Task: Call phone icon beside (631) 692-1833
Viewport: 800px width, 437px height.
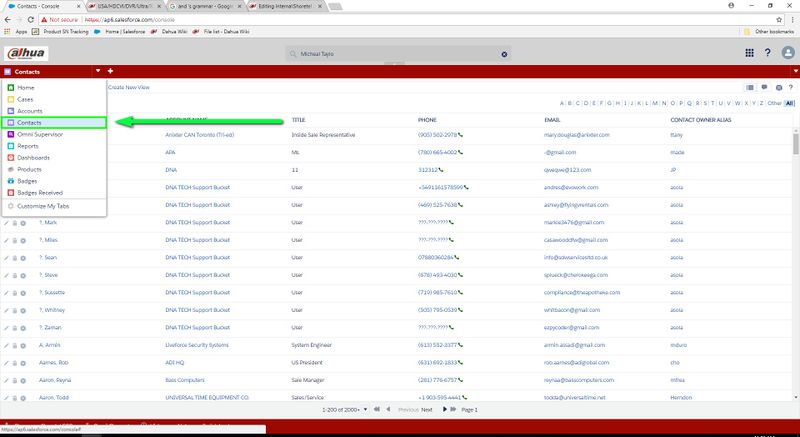Action: (460, 363)
